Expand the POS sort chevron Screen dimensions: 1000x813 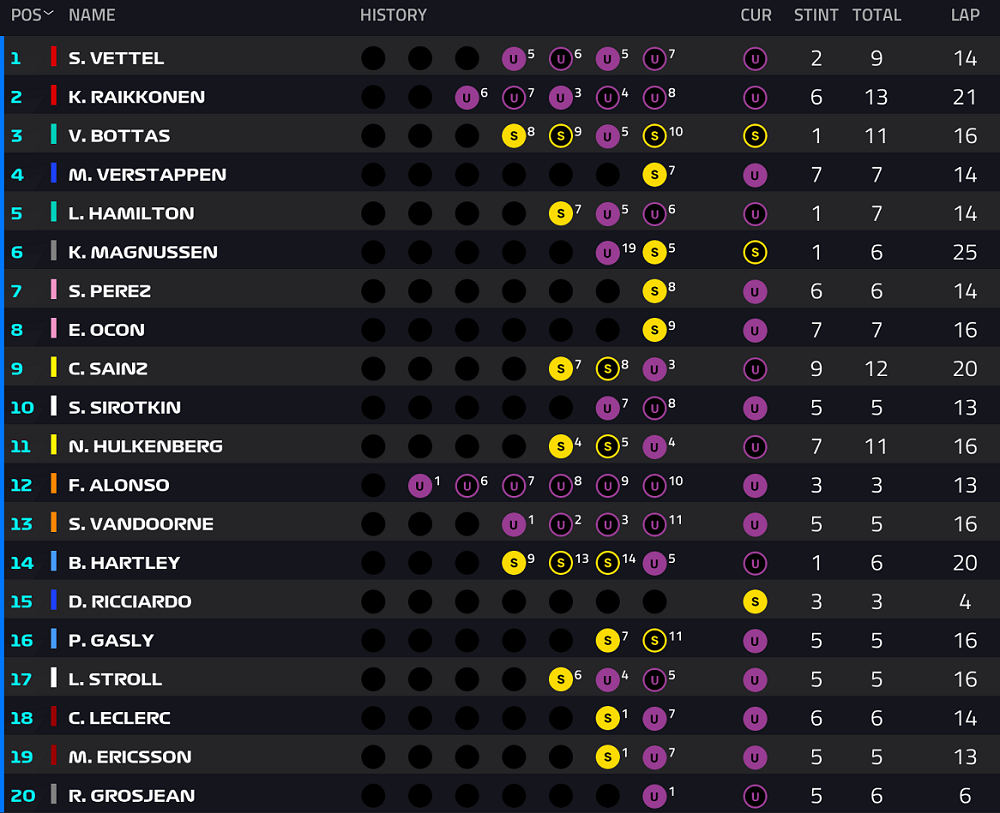point(48,13)
